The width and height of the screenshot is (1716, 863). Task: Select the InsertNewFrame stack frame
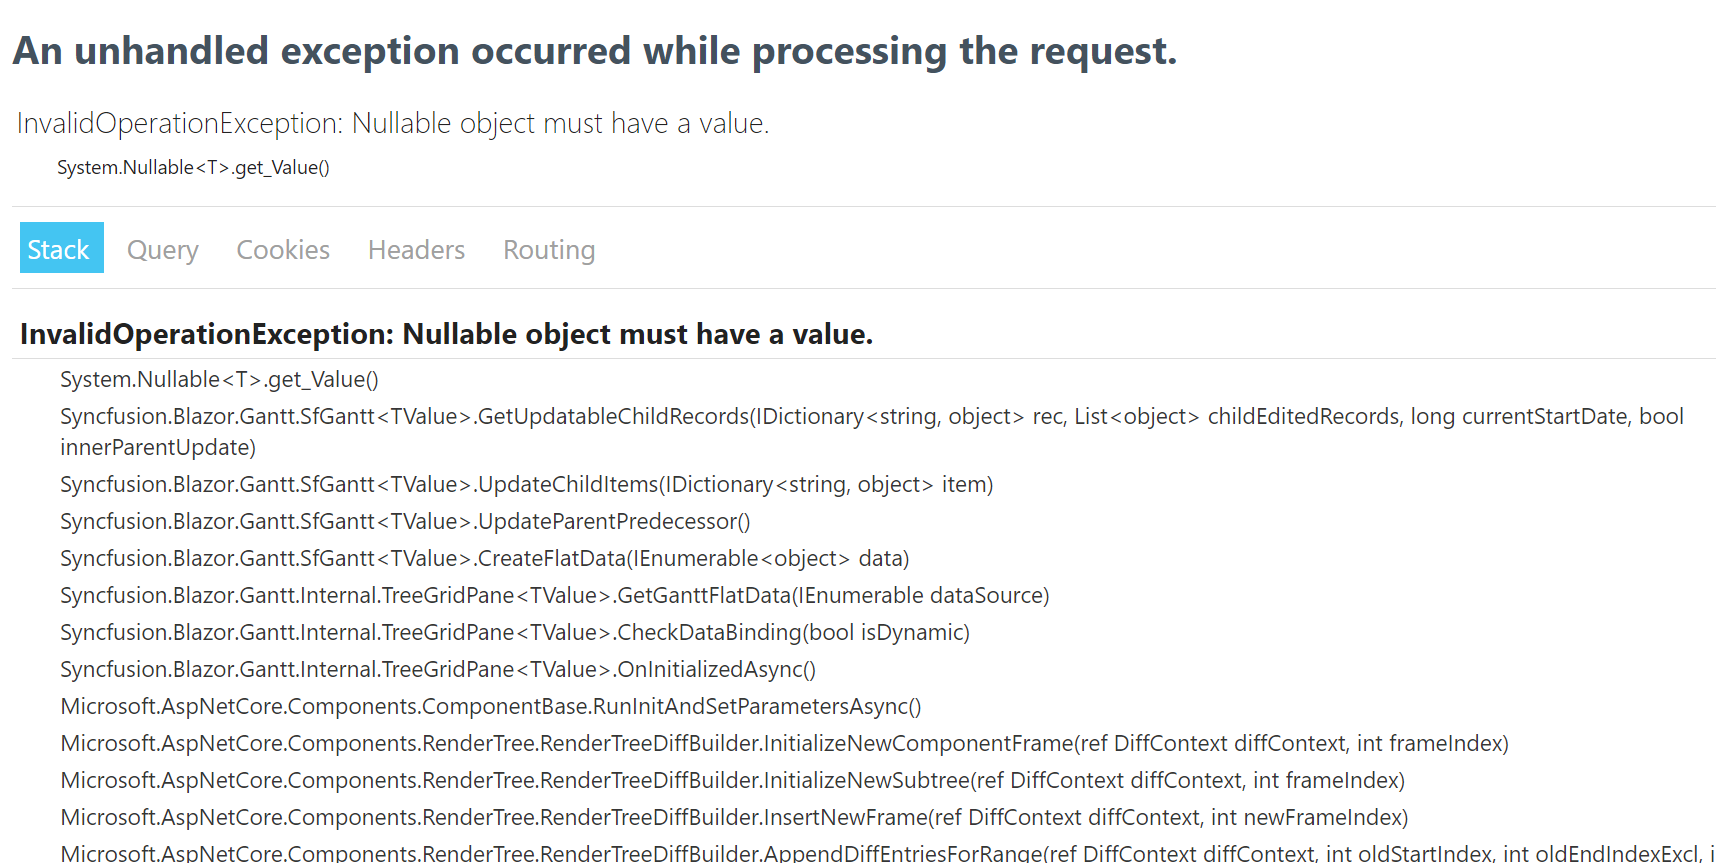[x=733, y=818]
